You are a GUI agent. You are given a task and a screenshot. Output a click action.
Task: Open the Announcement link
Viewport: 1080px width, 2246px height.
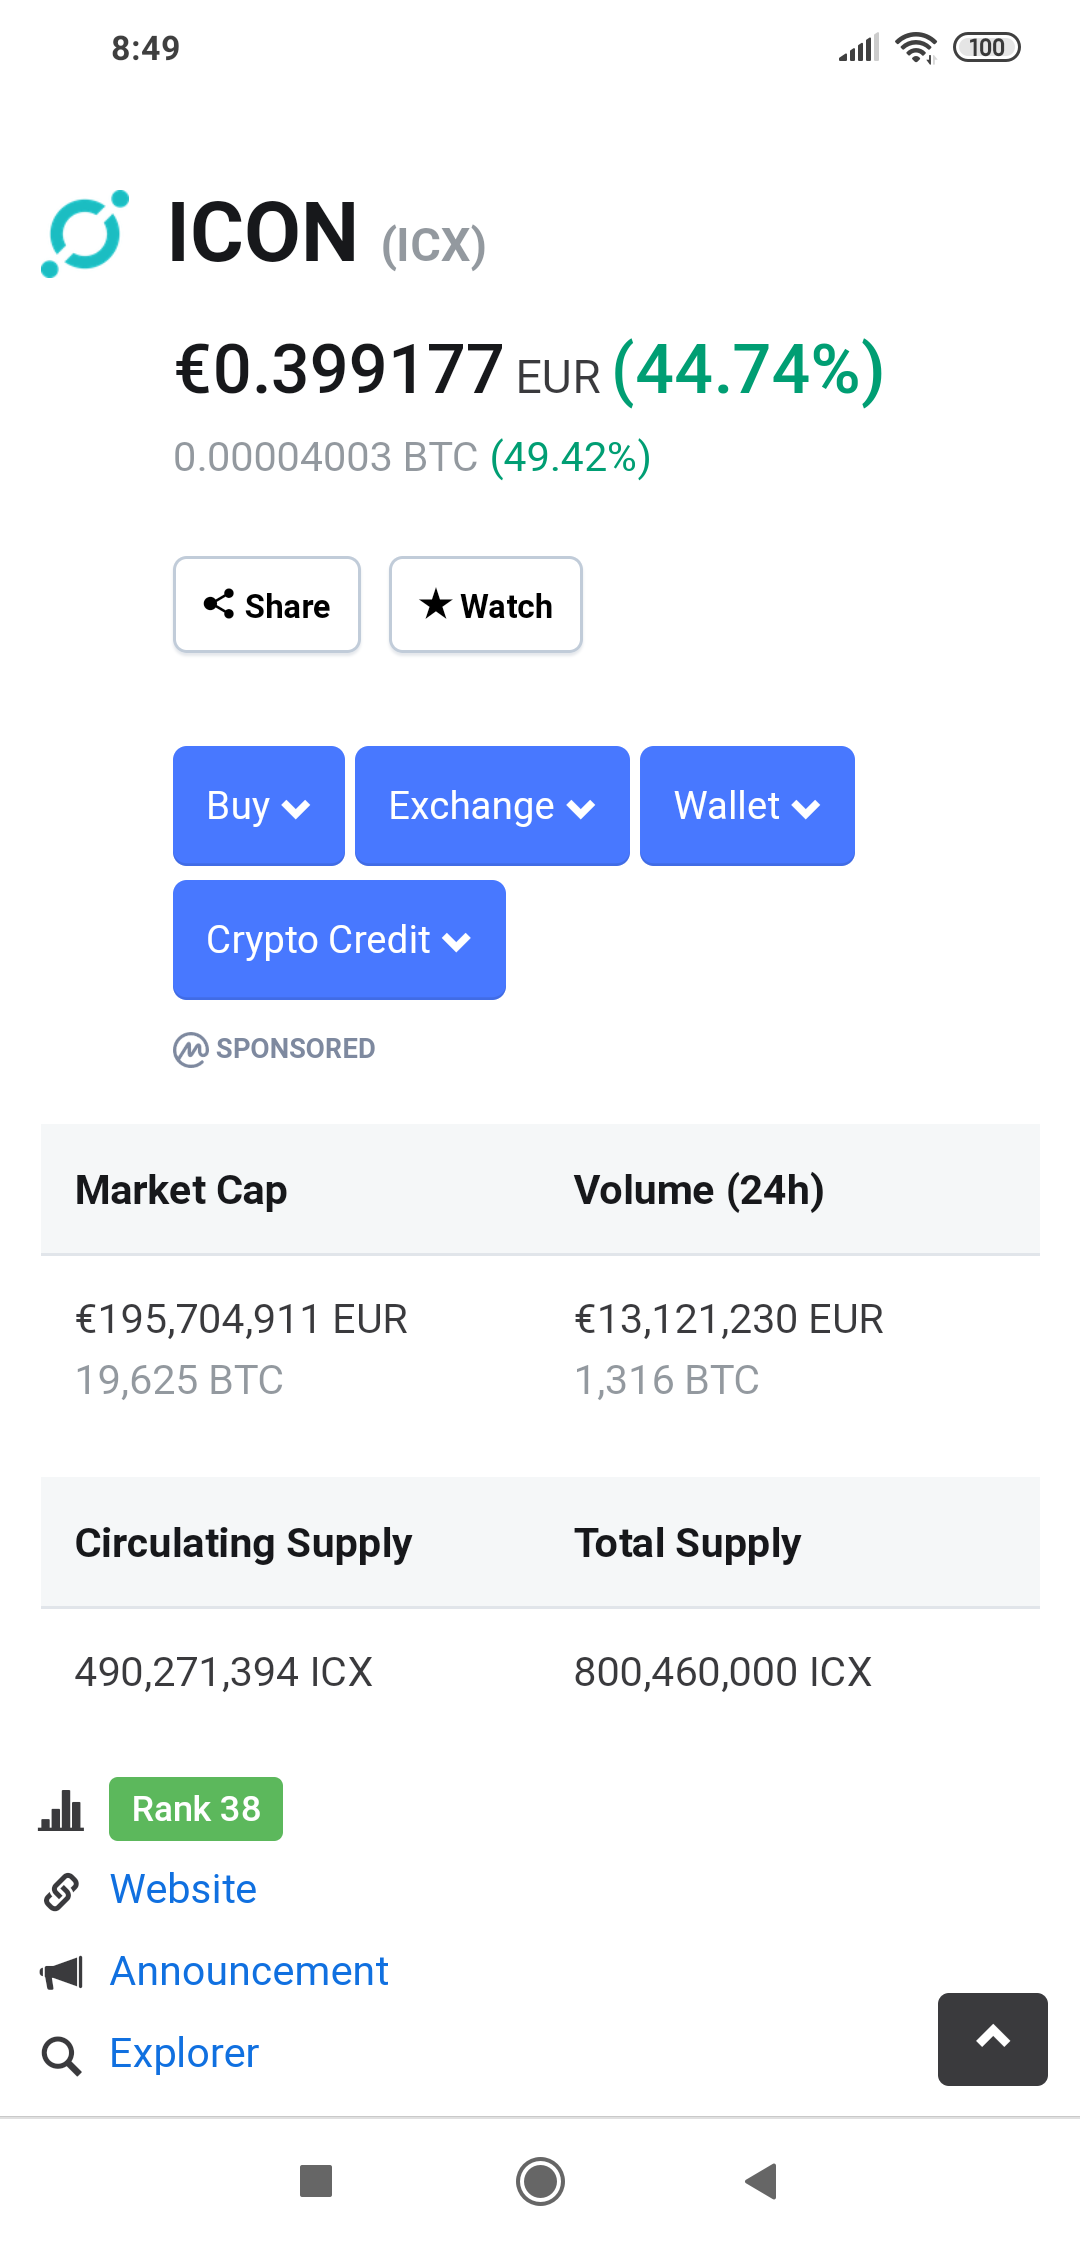249,1971
